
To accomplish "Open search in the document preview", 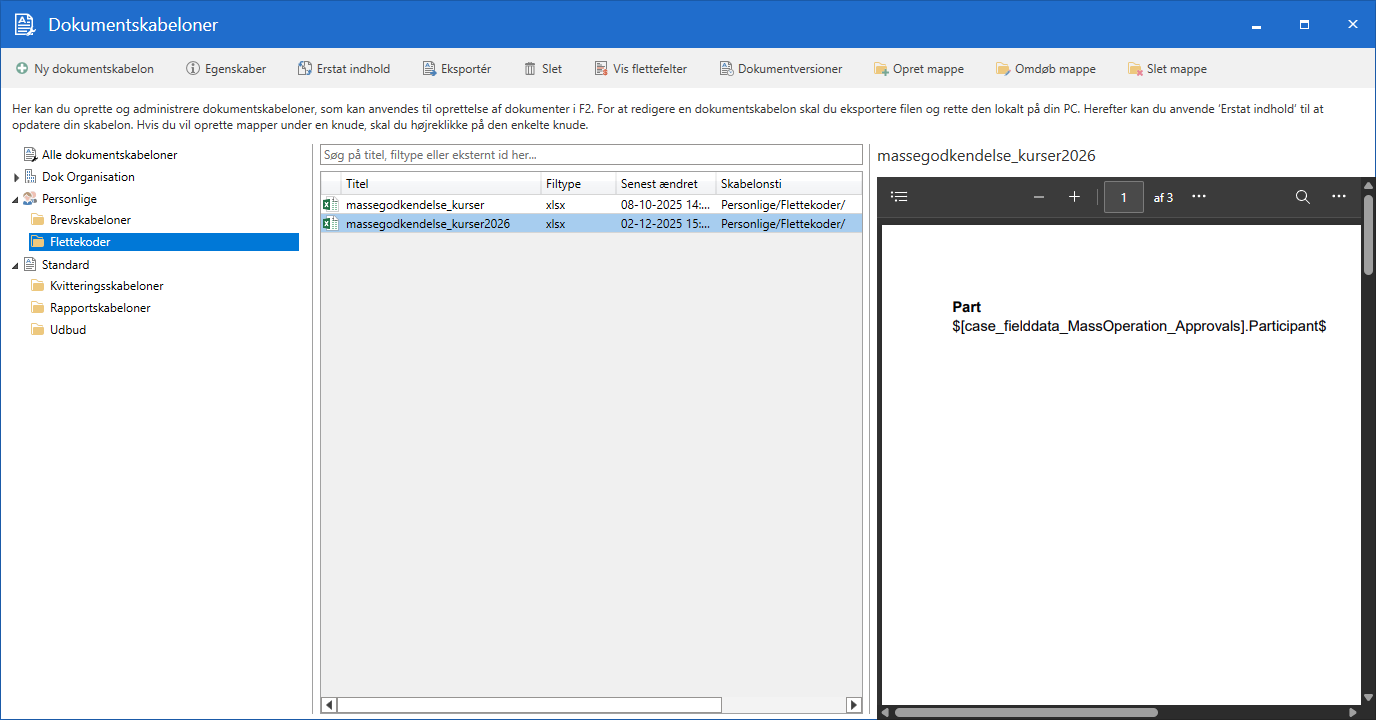I will (x=1302, y=196).
